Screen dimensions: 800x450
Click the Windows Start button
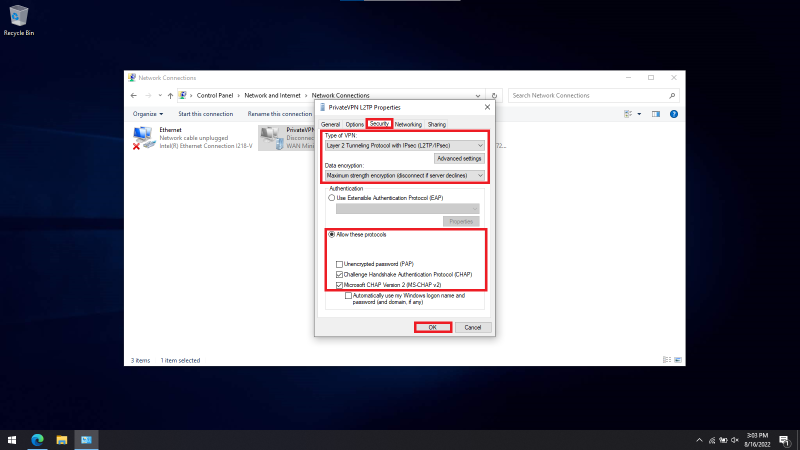[x=13, y=440]
